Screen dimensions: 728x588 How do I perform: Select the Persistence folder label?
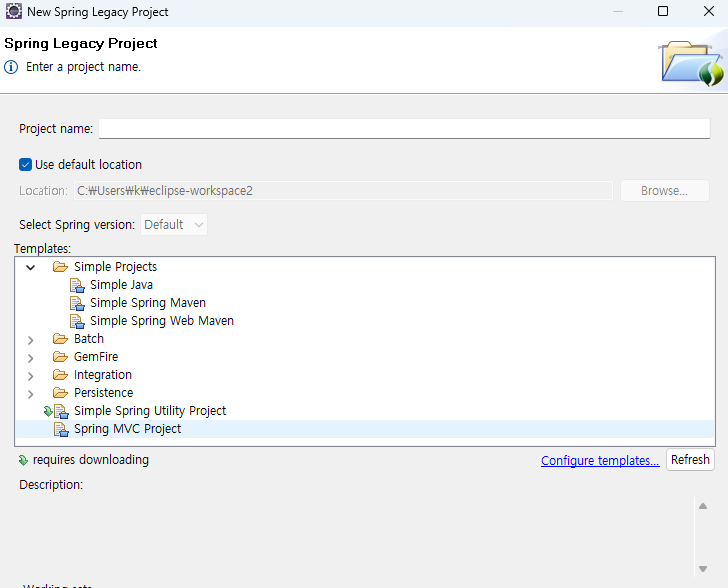coord(104,393)
